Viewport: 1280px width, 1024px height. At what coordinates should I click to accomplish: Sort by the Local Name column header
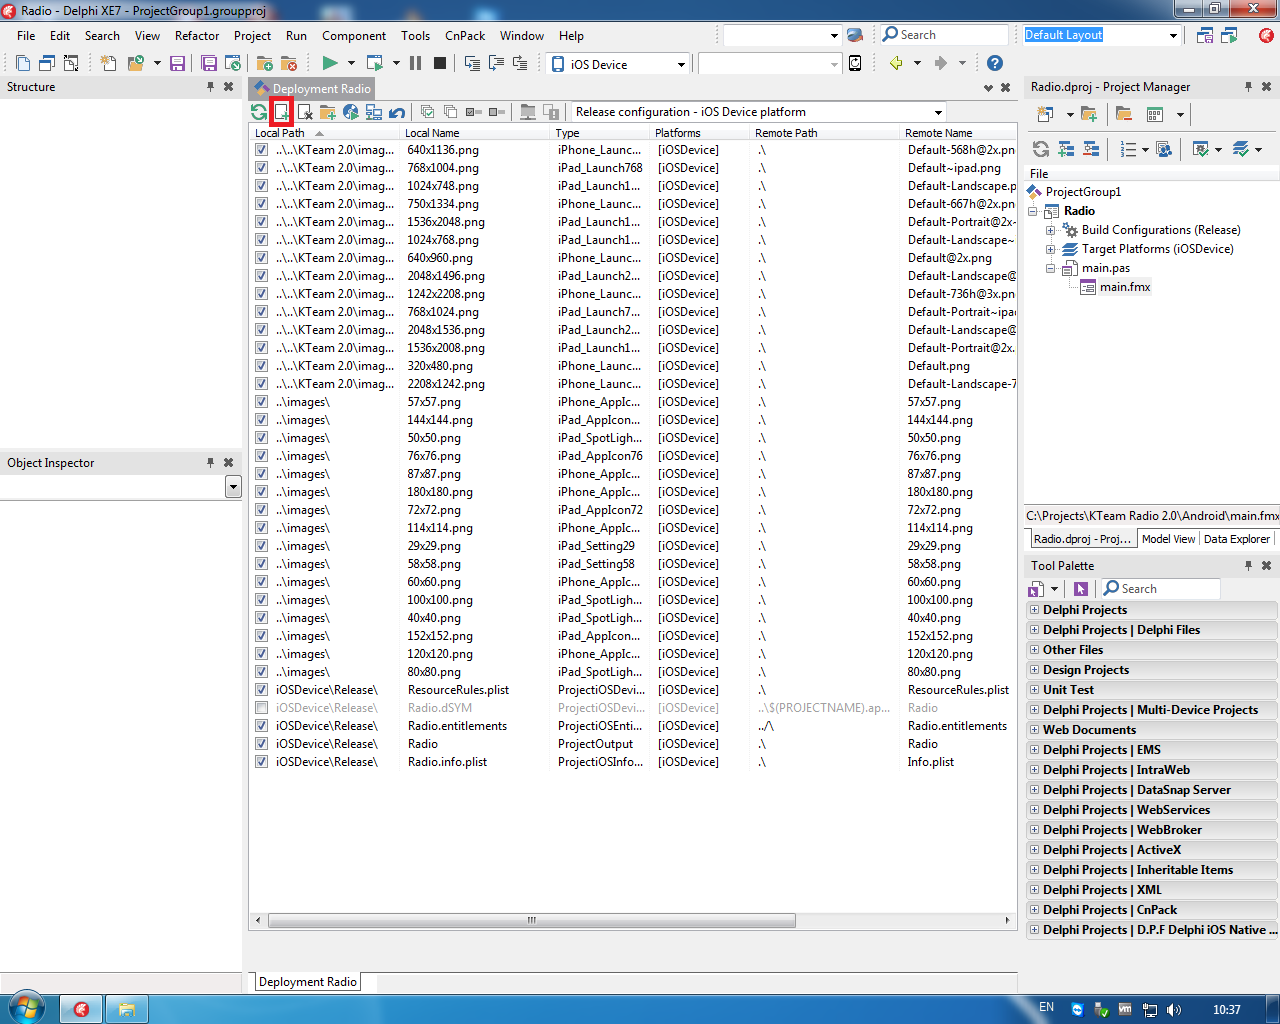[432, 133]
